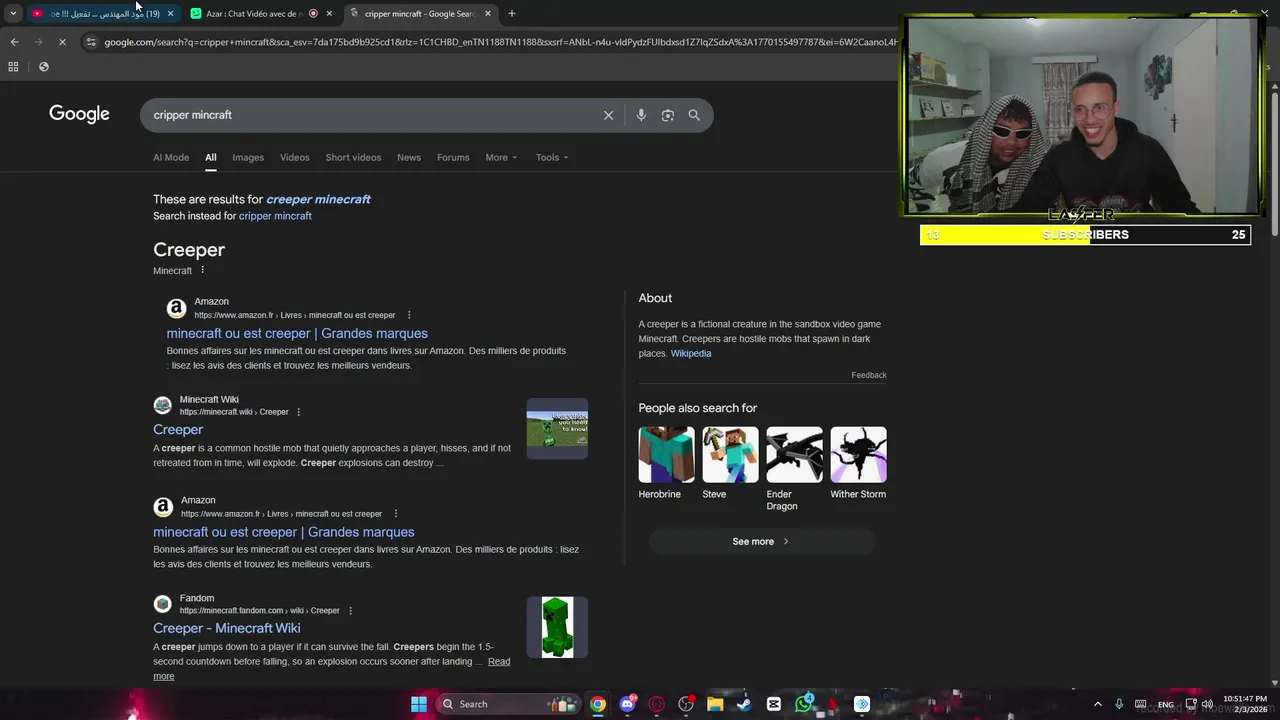The image size is (1280, 720).
Task: Switch to the Forums results tab
Action: (x=453, y=157)
